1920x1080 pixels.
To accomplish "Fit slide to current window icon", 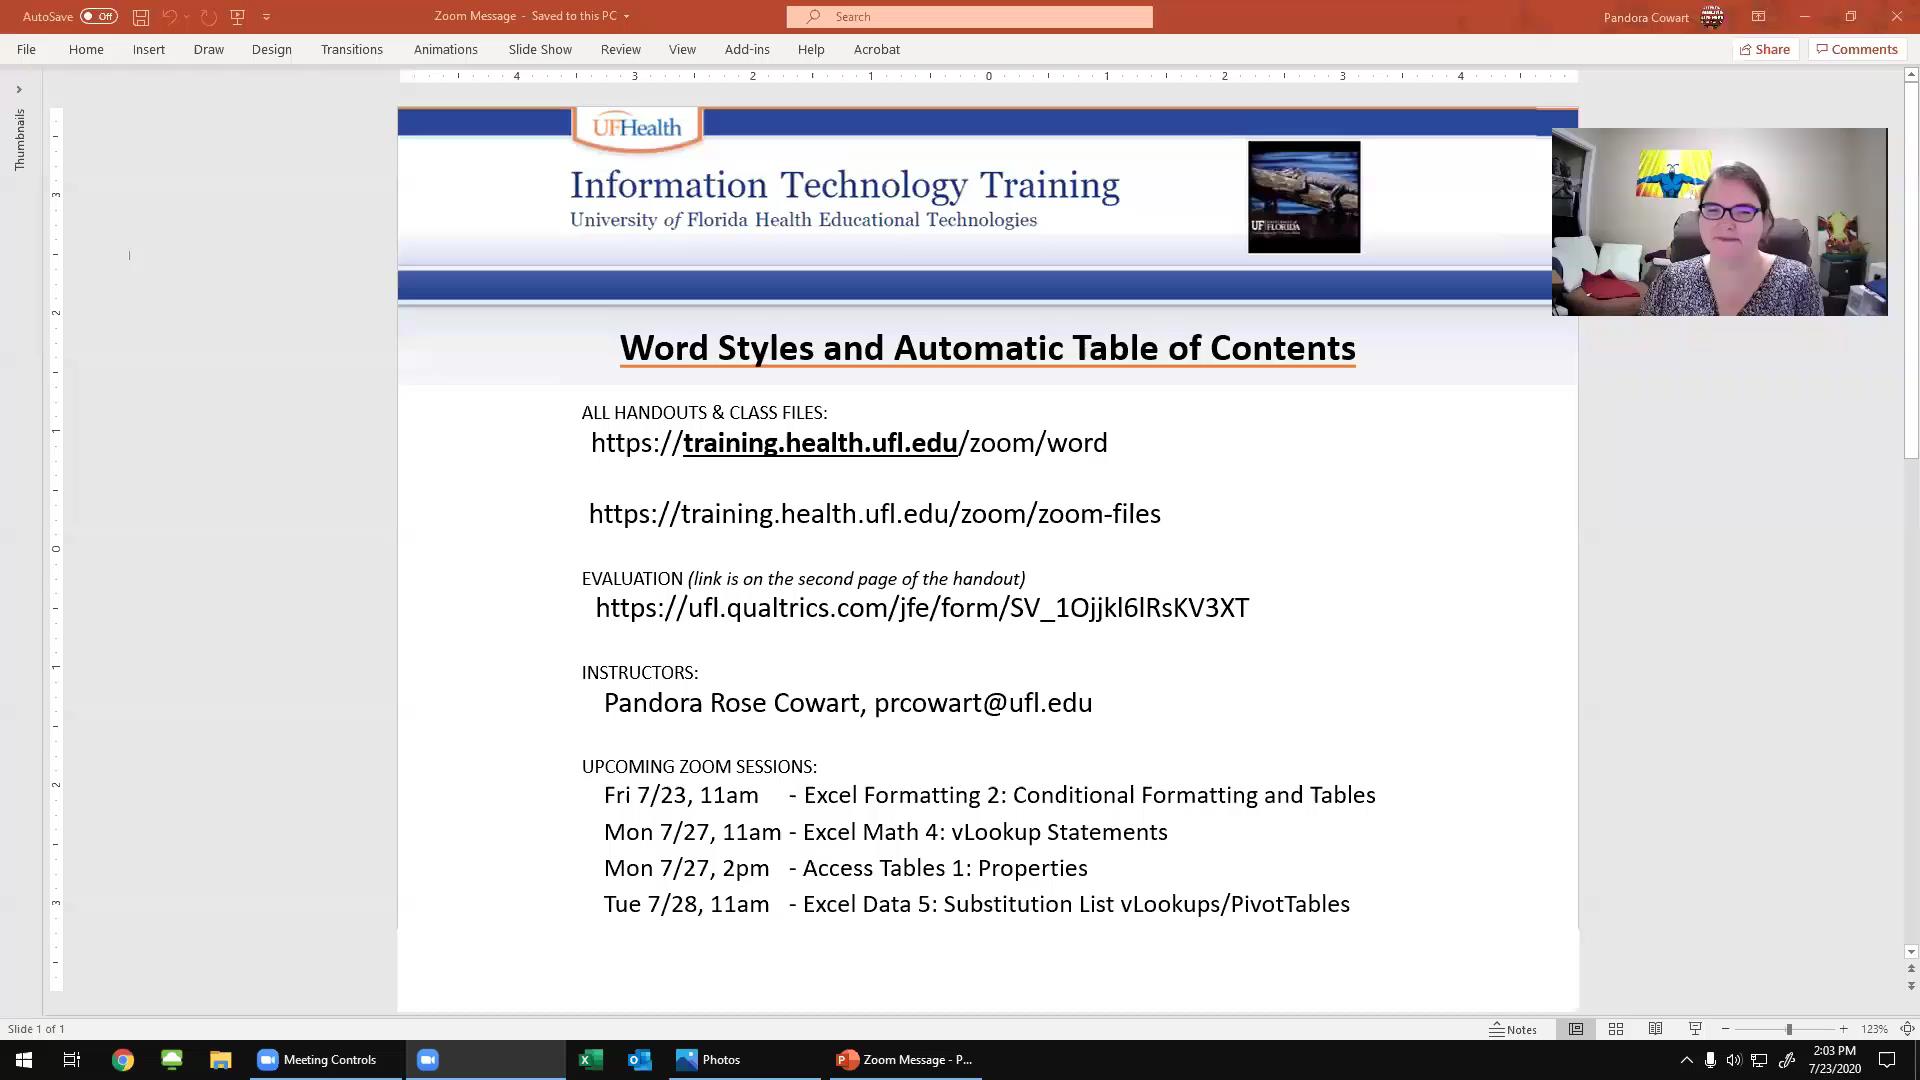I will 1907,1029.
